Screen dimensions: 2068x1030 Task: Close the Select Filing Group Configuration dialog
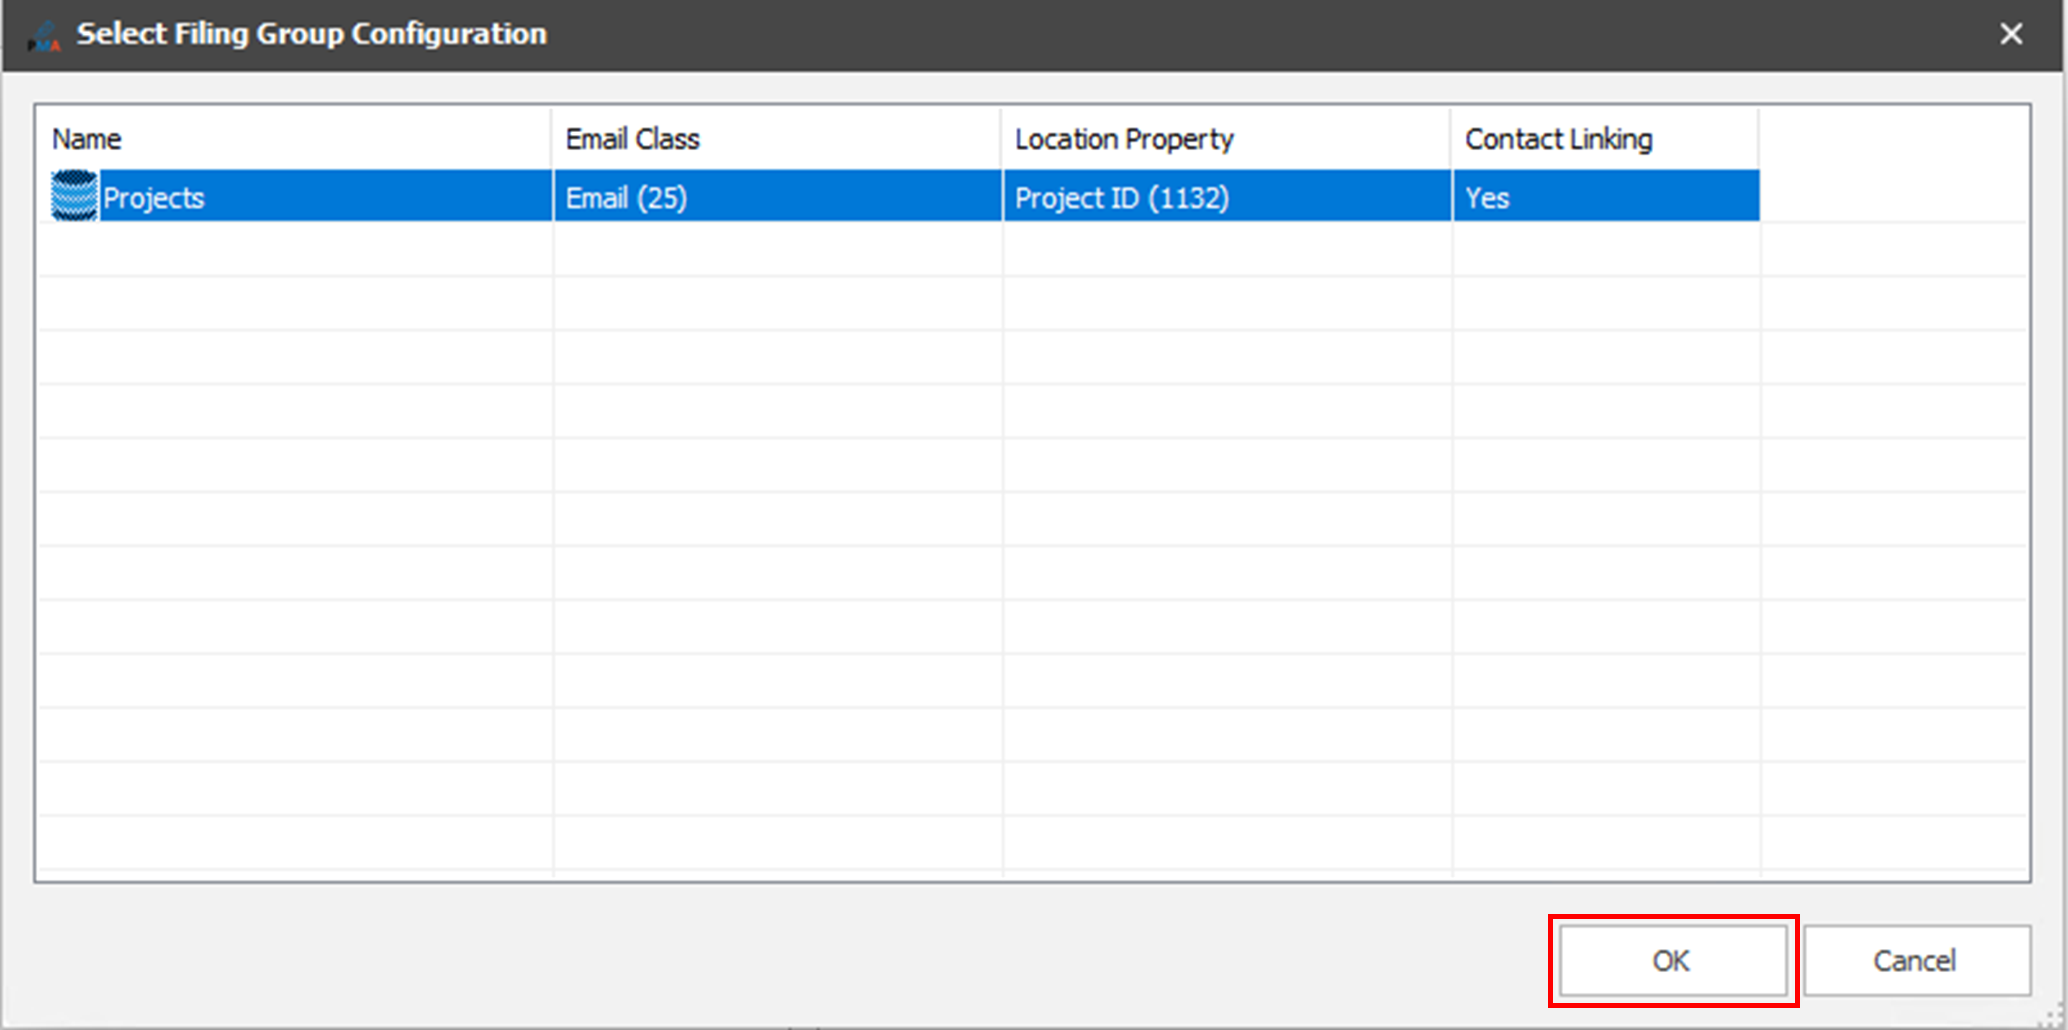(x=2011, y=35)
